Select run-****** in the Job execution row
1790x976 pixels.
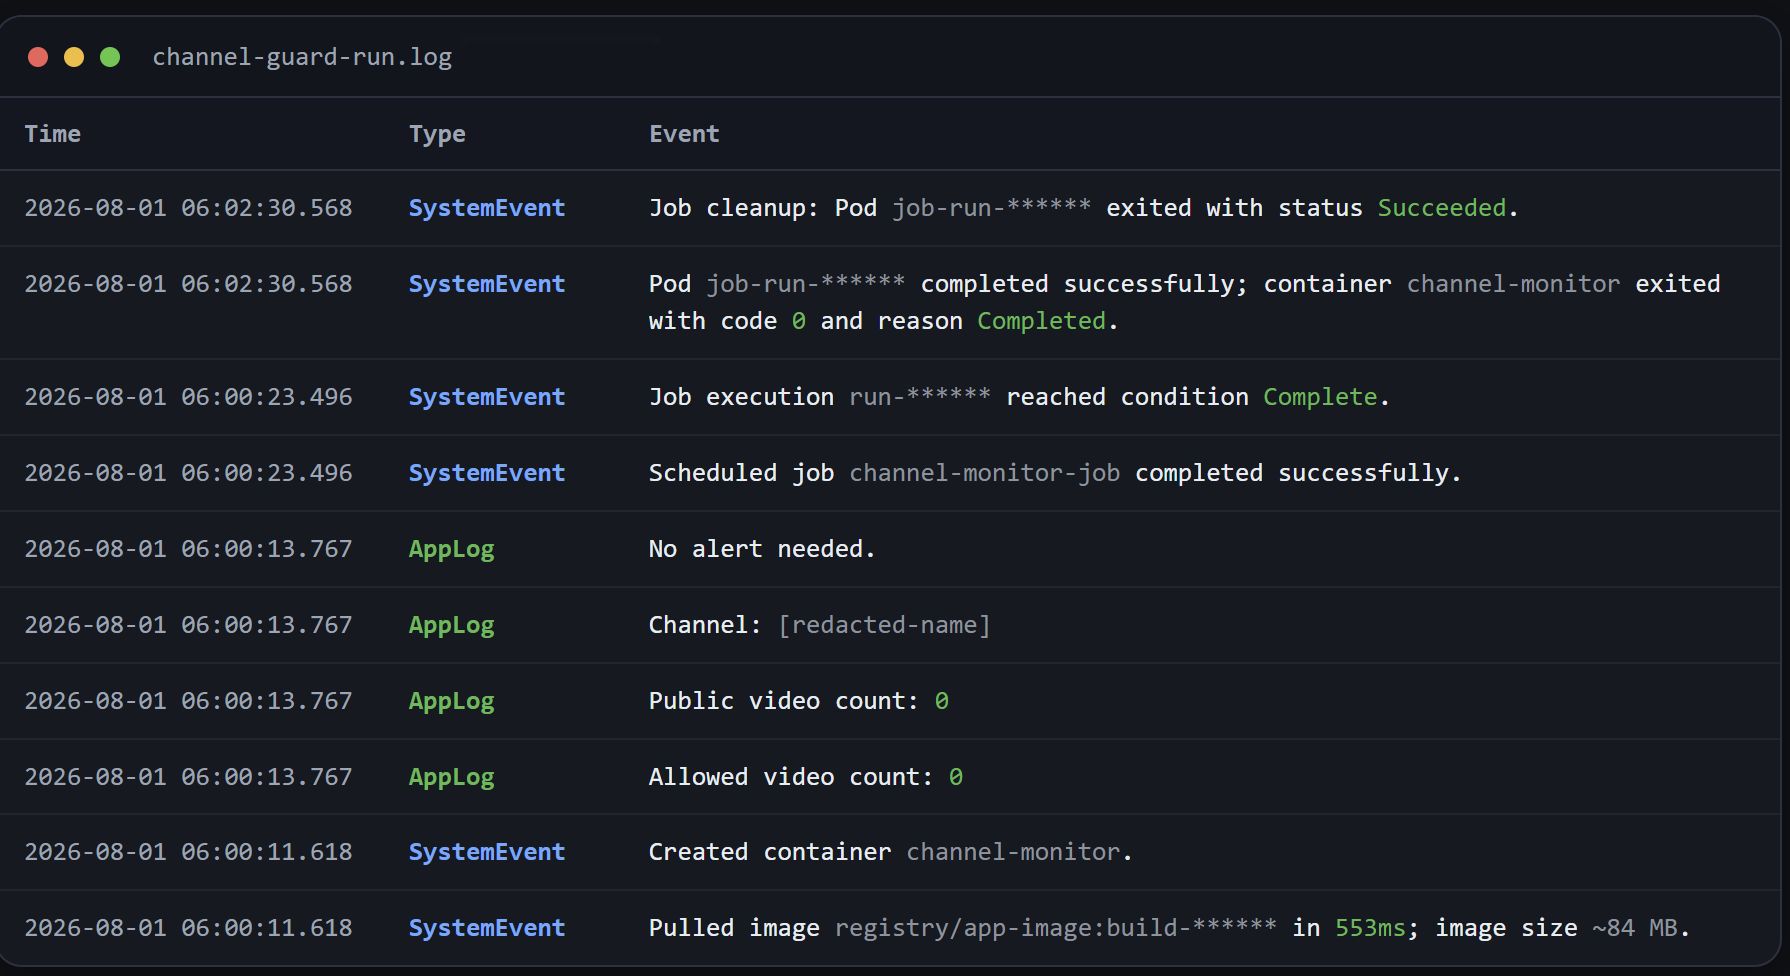920,397
